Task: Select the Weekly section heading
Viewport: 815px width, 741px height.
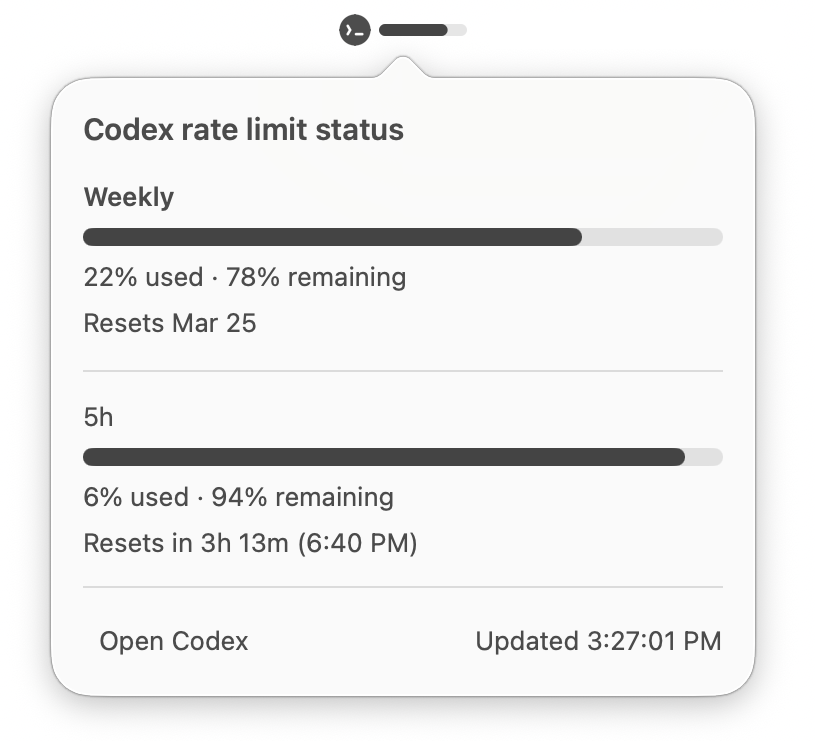Action: [129, 197]
